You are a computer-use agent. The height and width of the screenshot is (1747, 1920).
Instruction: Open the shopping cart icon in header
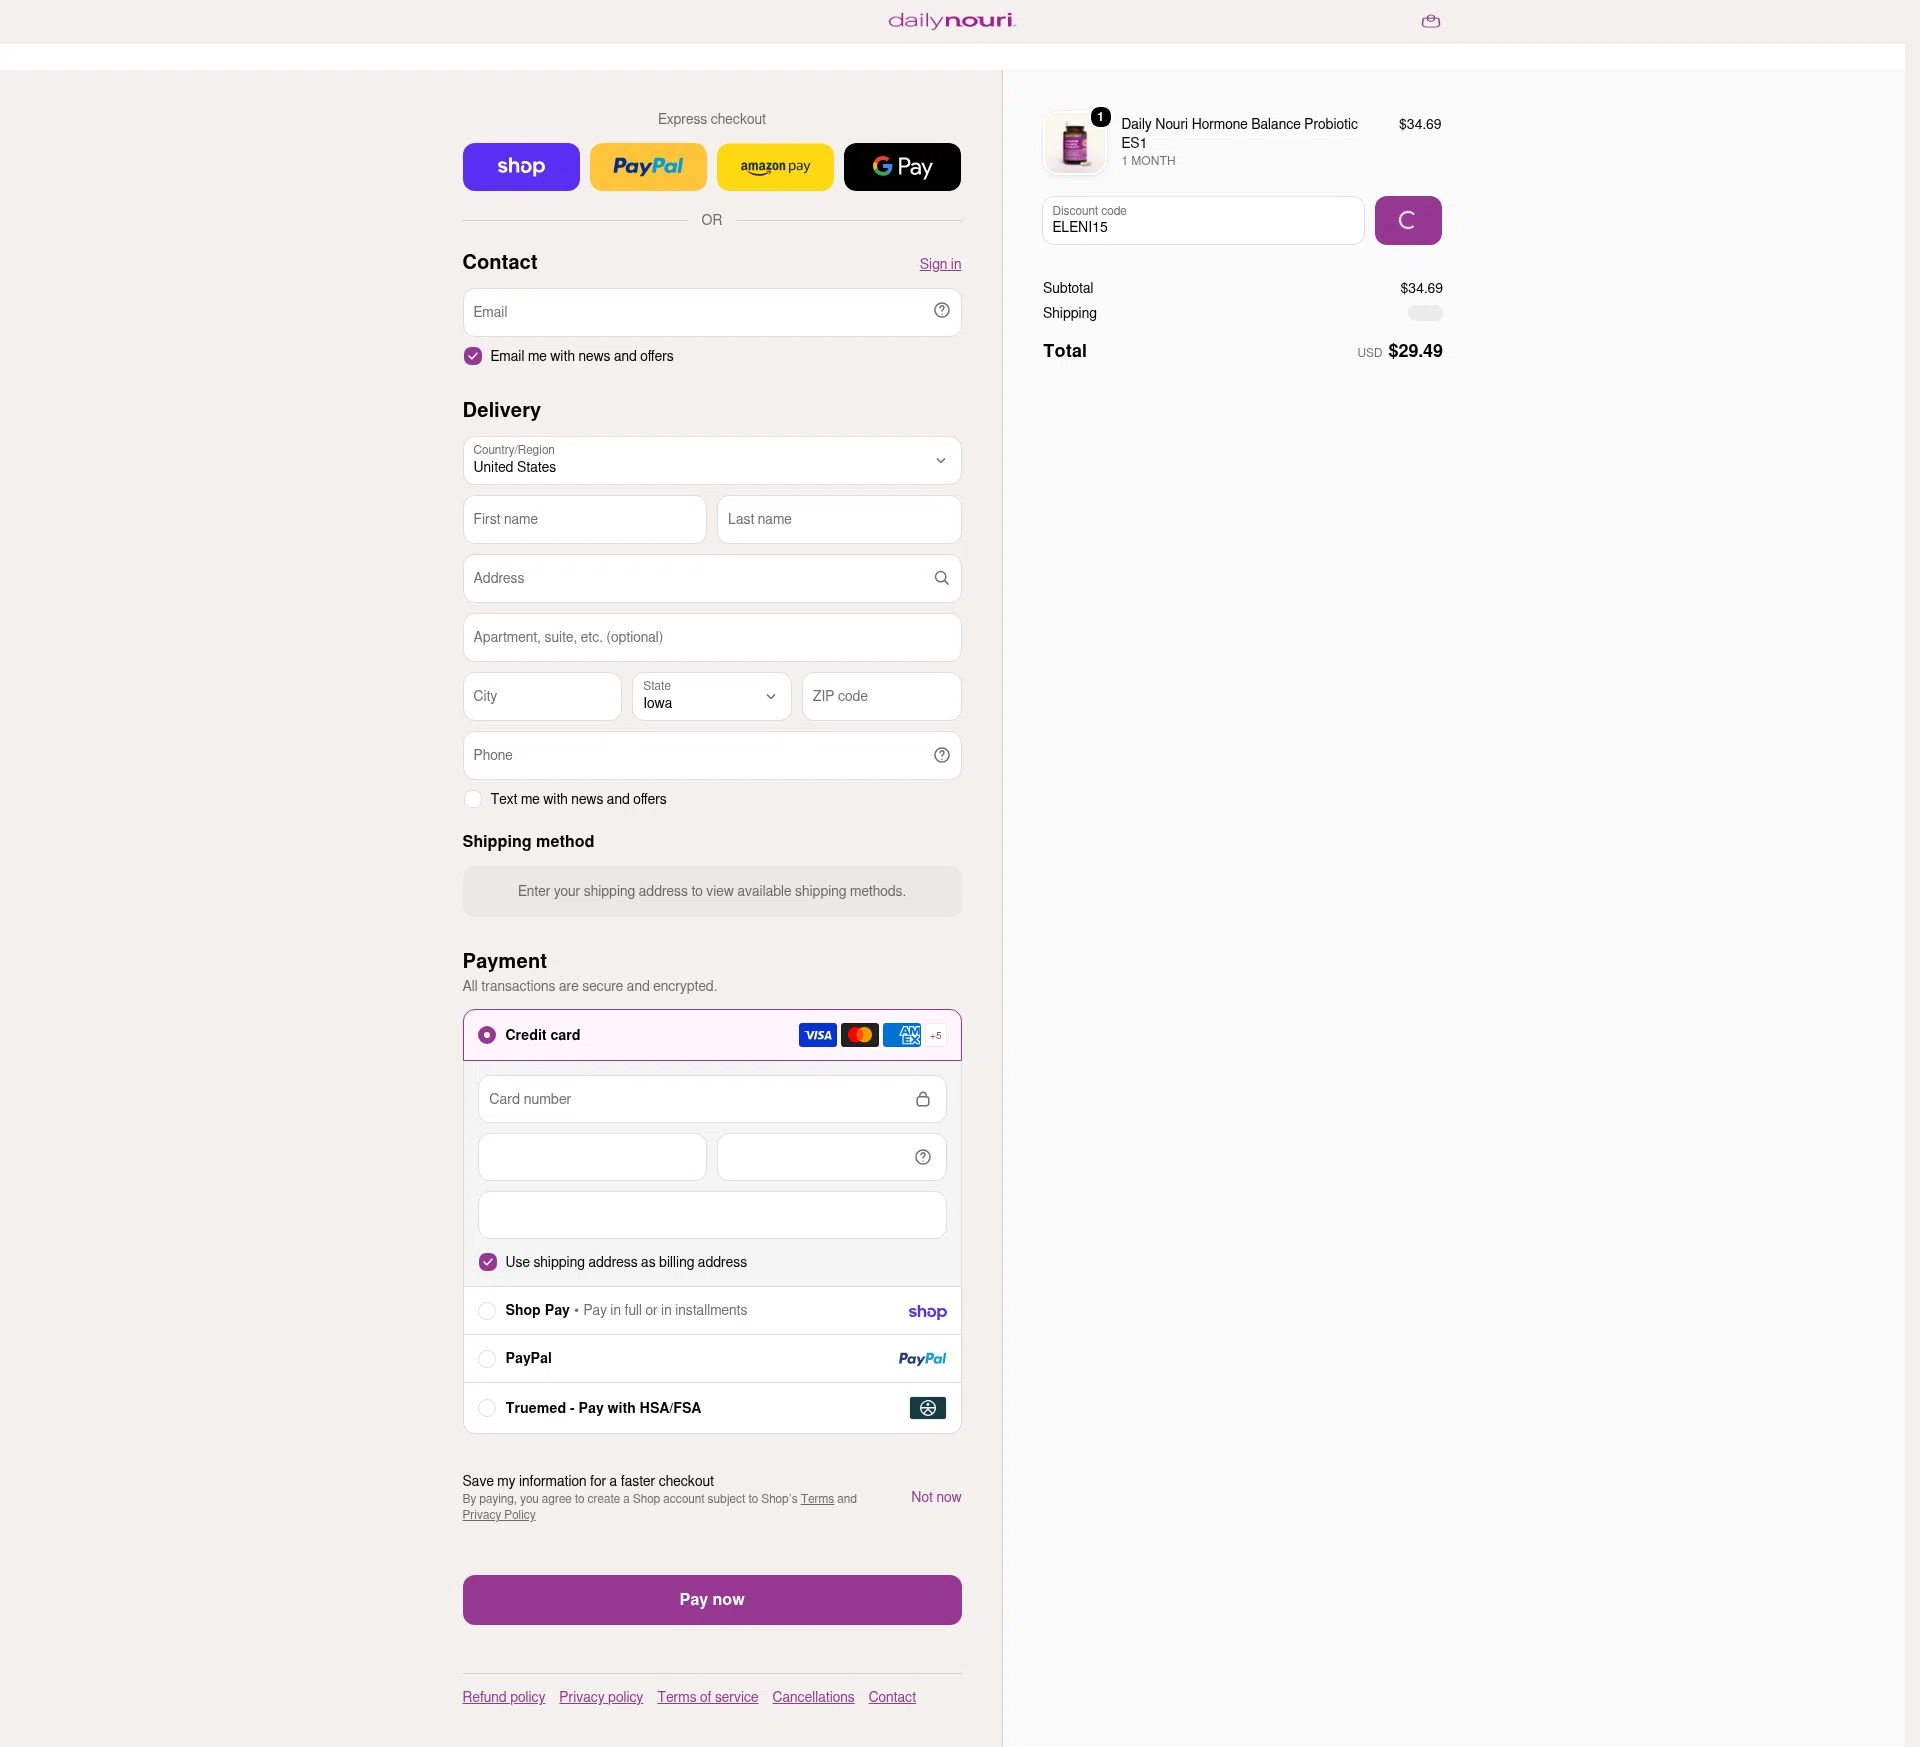1431,21
